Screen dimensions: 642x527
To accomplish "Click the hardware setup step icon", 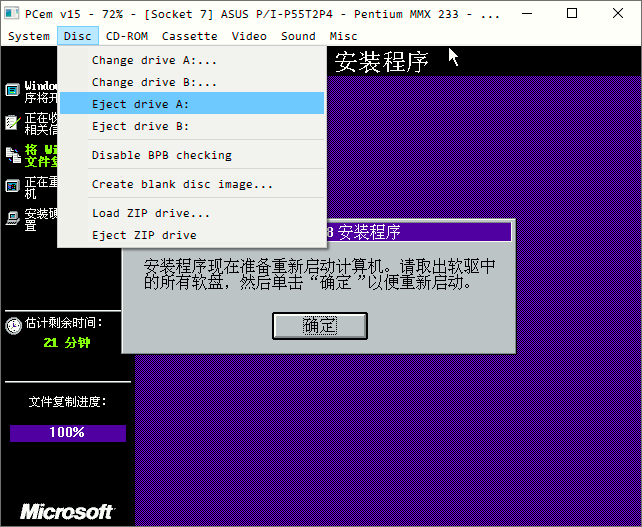I will [13, 217].
